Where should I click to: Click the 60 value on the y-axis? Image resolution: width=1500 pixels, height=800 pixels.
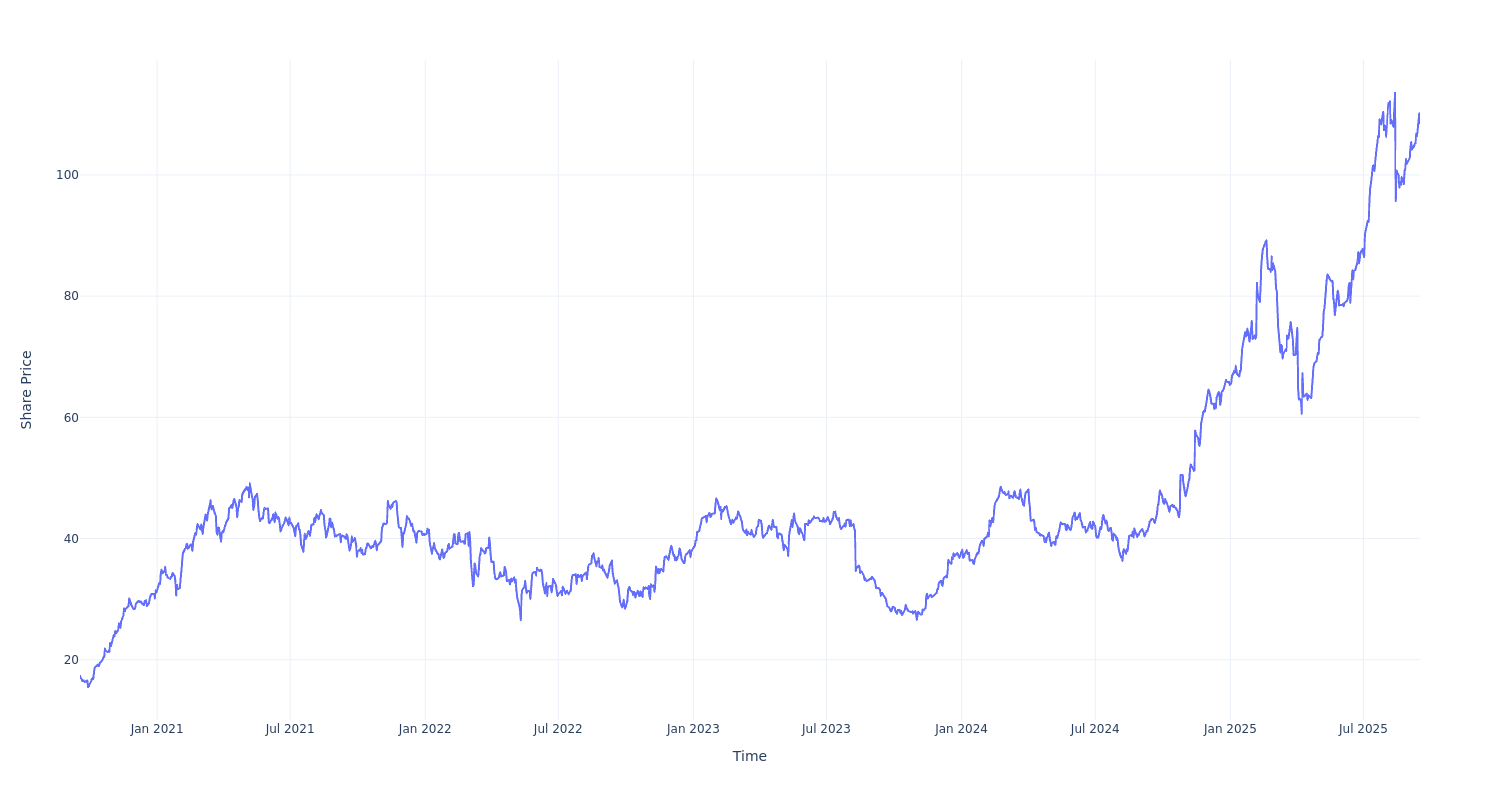click(x=71, y=417)
